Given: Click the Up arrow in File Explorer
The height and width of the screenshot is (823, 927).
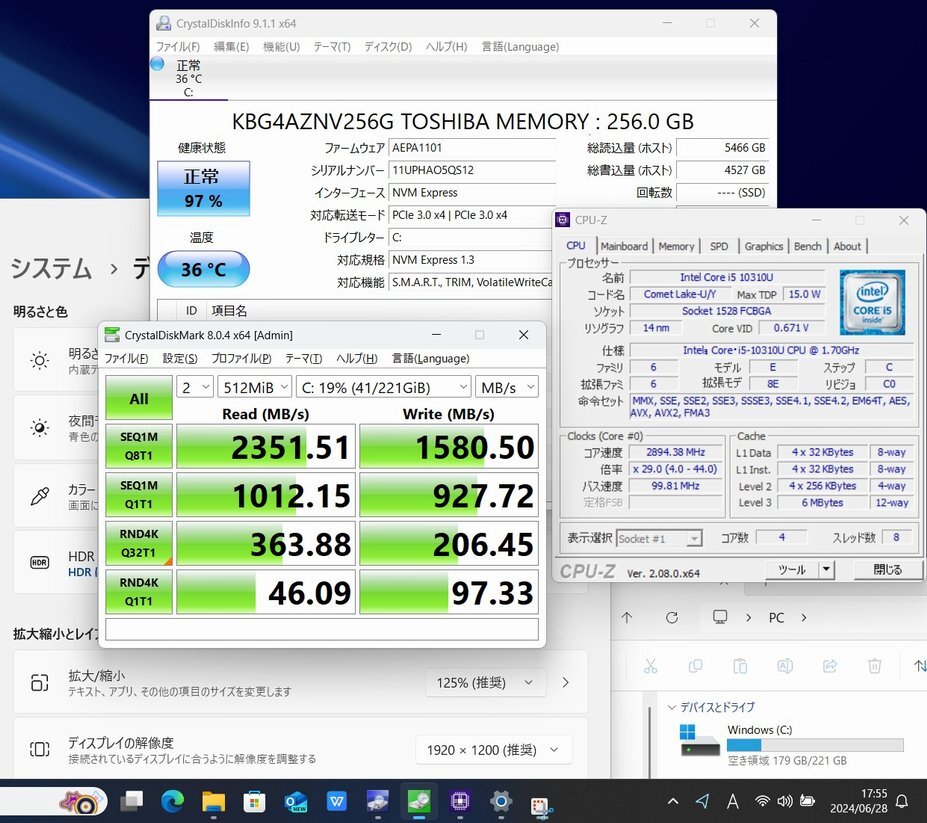Looking at the screenshot, I should pos(627,618).
